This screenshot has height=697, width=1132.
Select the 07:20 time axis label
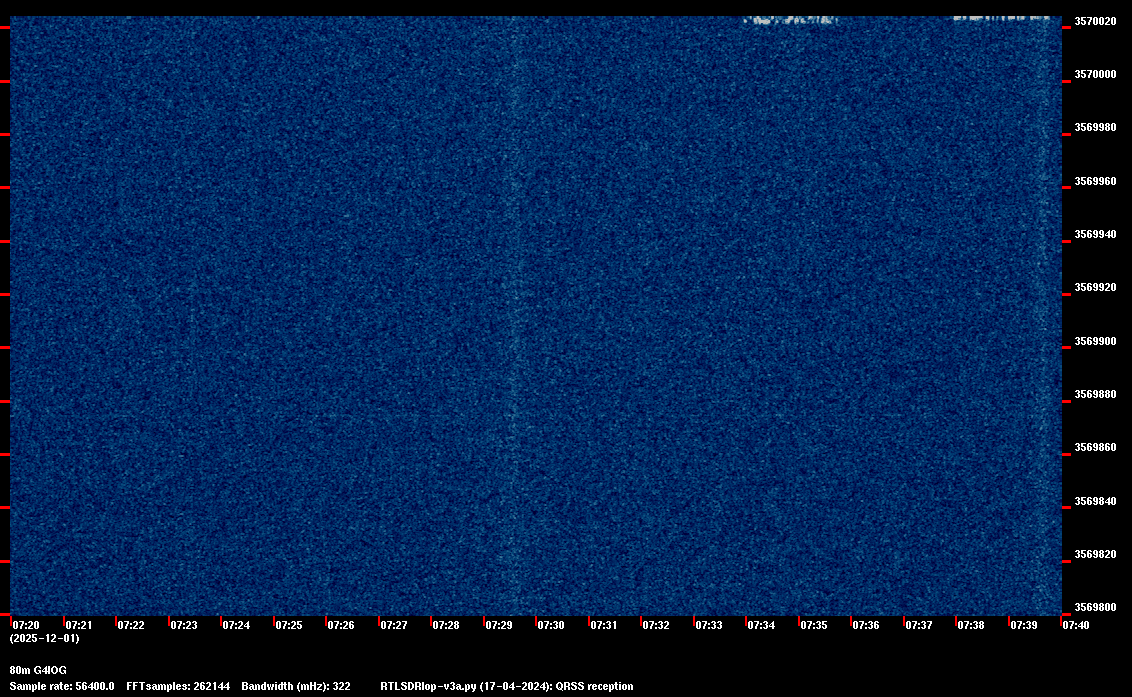[26, 625]
